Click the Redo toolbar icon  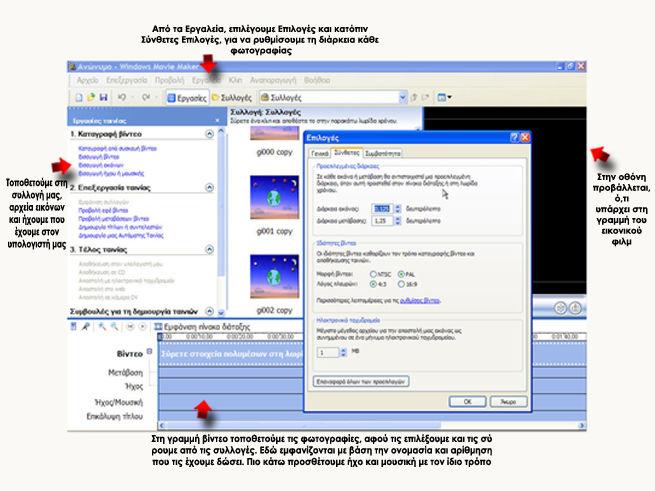tap(146, 97)
